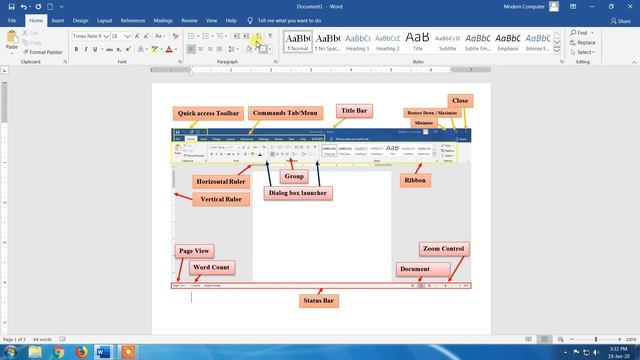Click the New blank document icon
This screenshot has width=640, height=360.
(50, 7)
